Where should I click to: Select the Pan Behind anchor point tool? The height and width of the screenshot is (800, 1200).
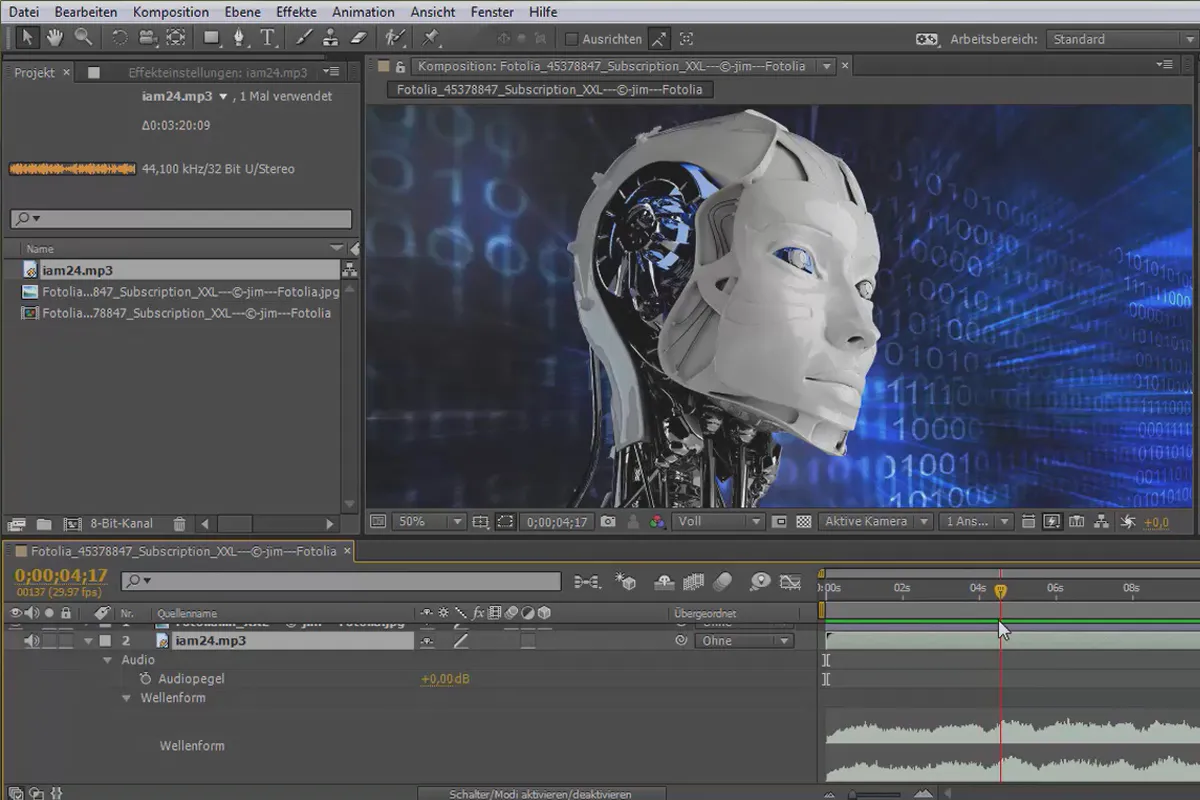[176, 38]
